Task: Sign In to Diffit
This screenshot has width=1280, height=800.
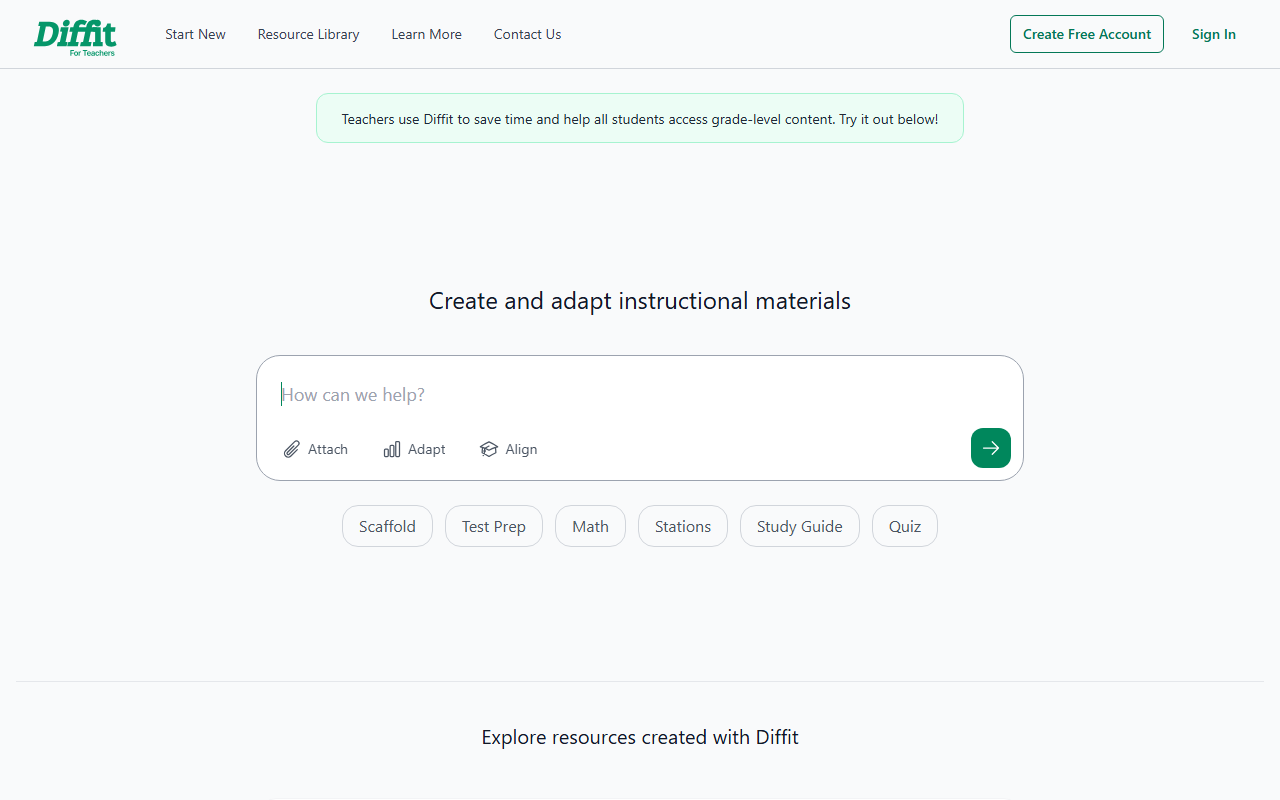Action: pos(1213,34)
